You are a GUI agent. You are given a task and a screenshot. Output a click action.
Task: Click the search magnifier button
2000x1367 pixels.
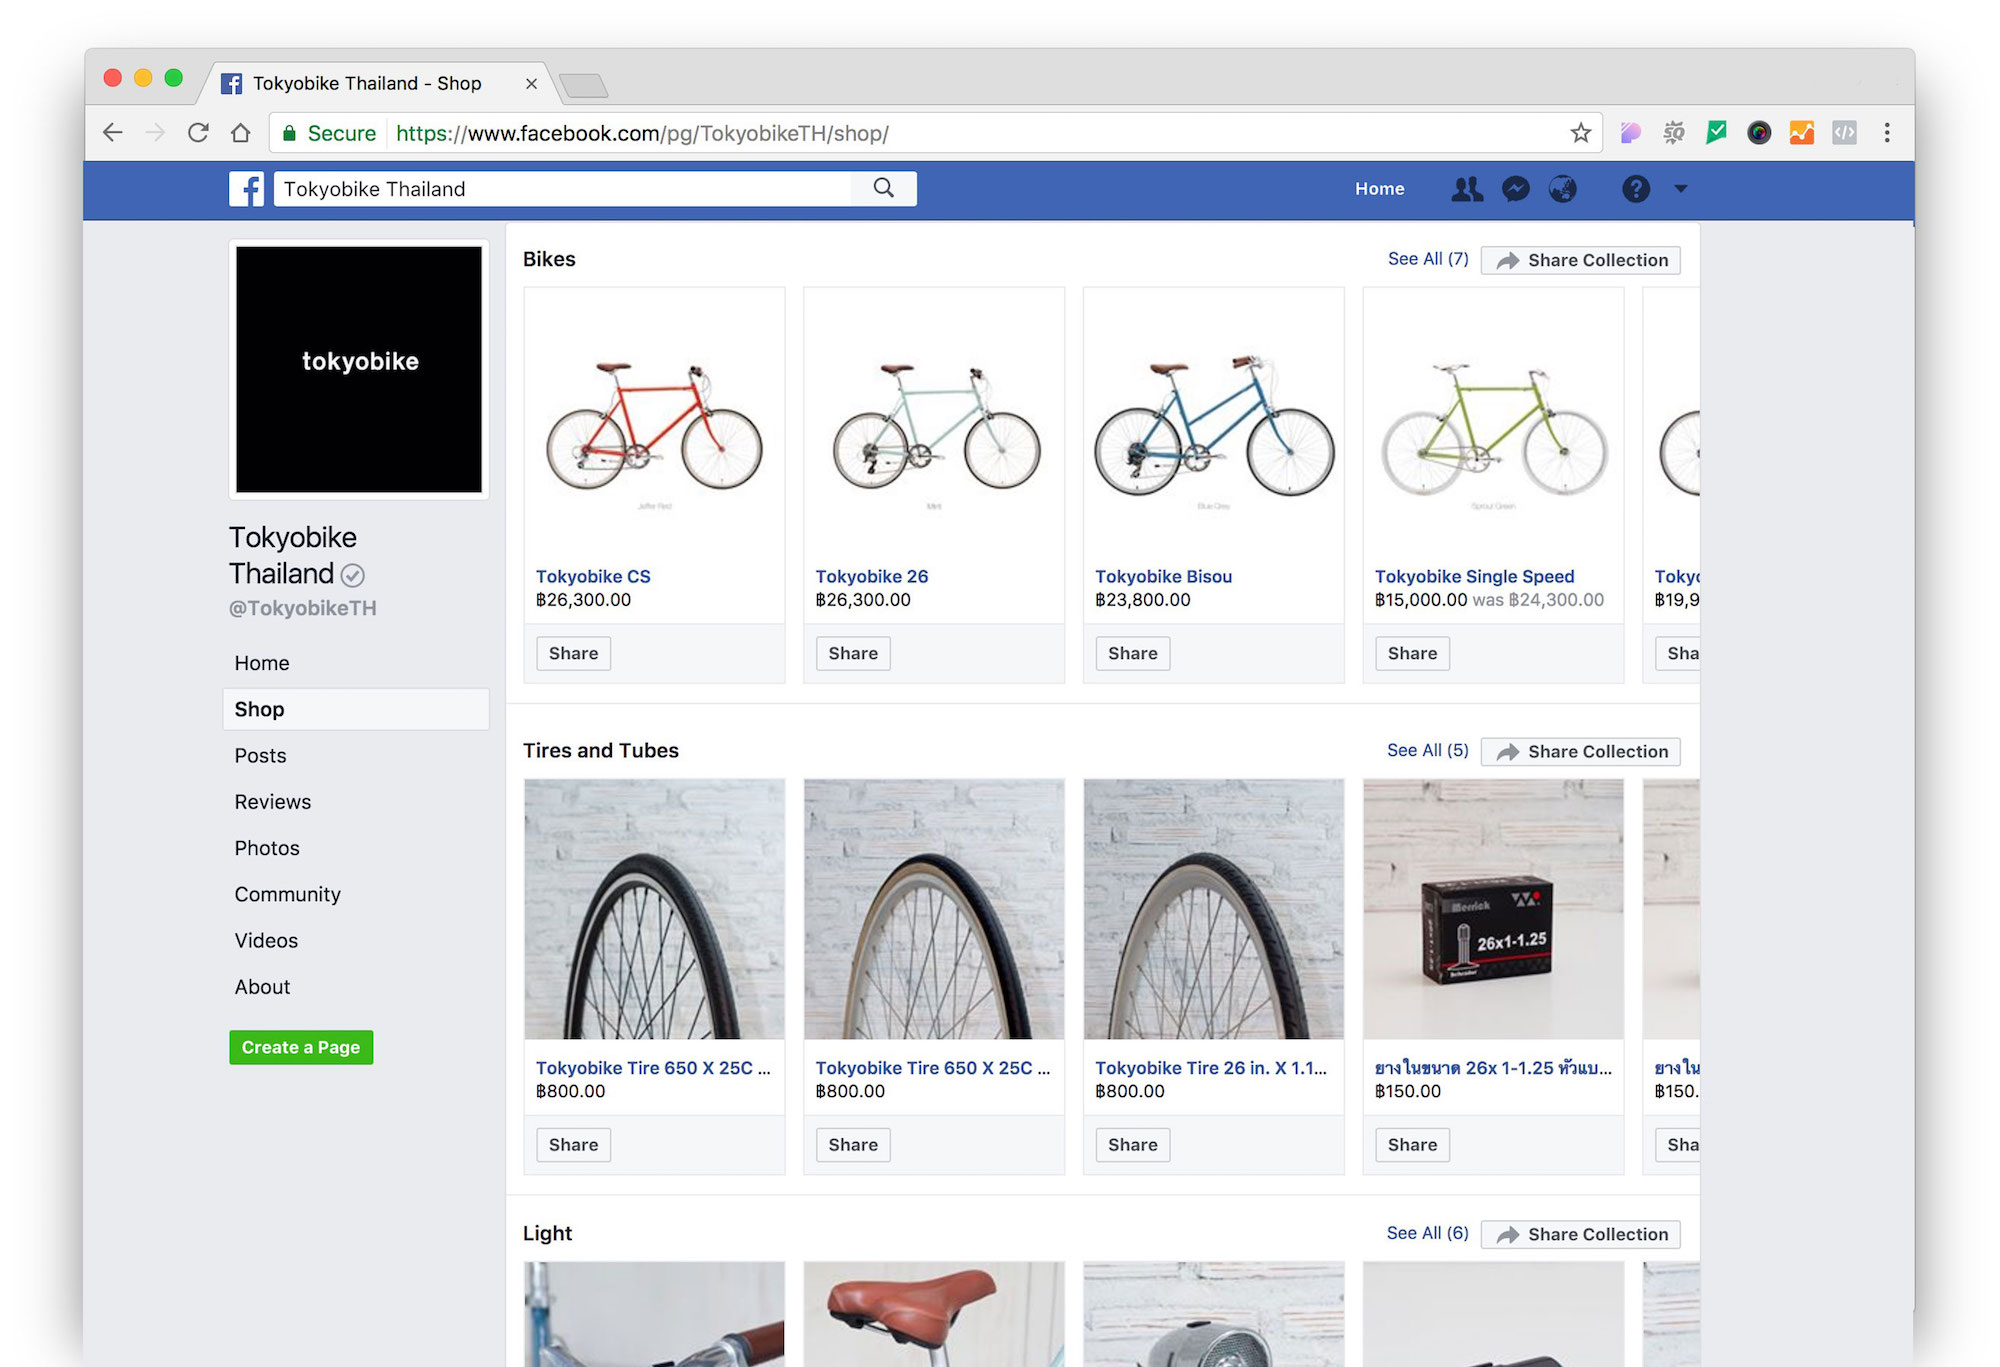[884, 188]
